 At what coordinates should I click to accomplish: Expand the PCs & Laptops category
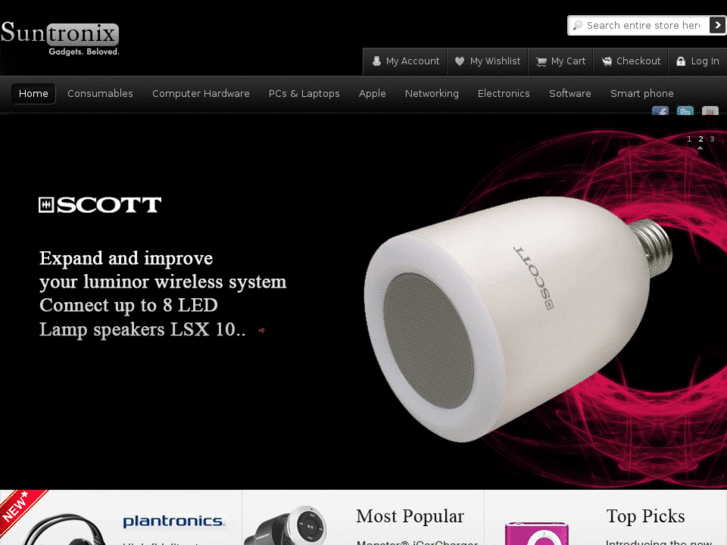click(x=304, y=93)
